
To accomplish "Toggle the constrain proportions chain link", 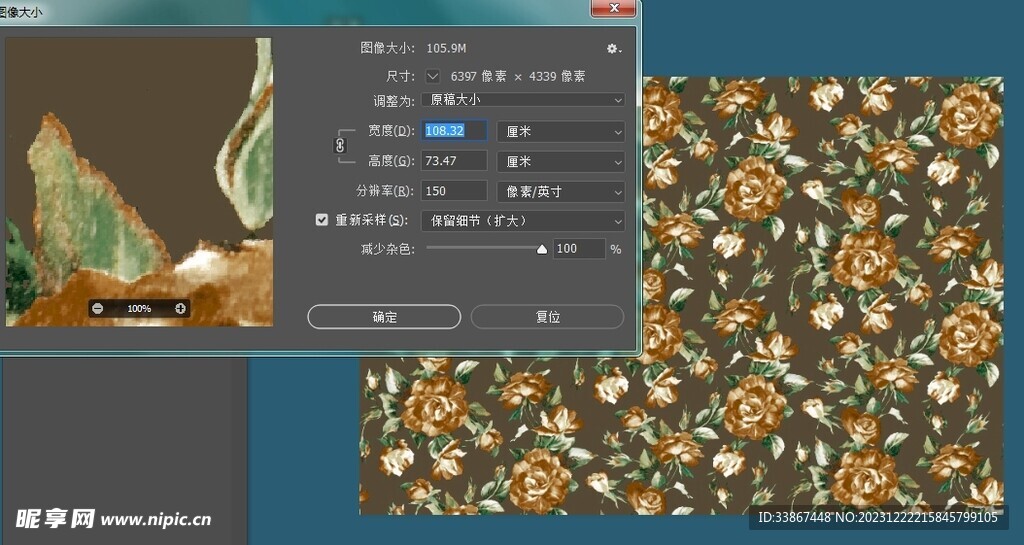I will [x=340, y=145].
